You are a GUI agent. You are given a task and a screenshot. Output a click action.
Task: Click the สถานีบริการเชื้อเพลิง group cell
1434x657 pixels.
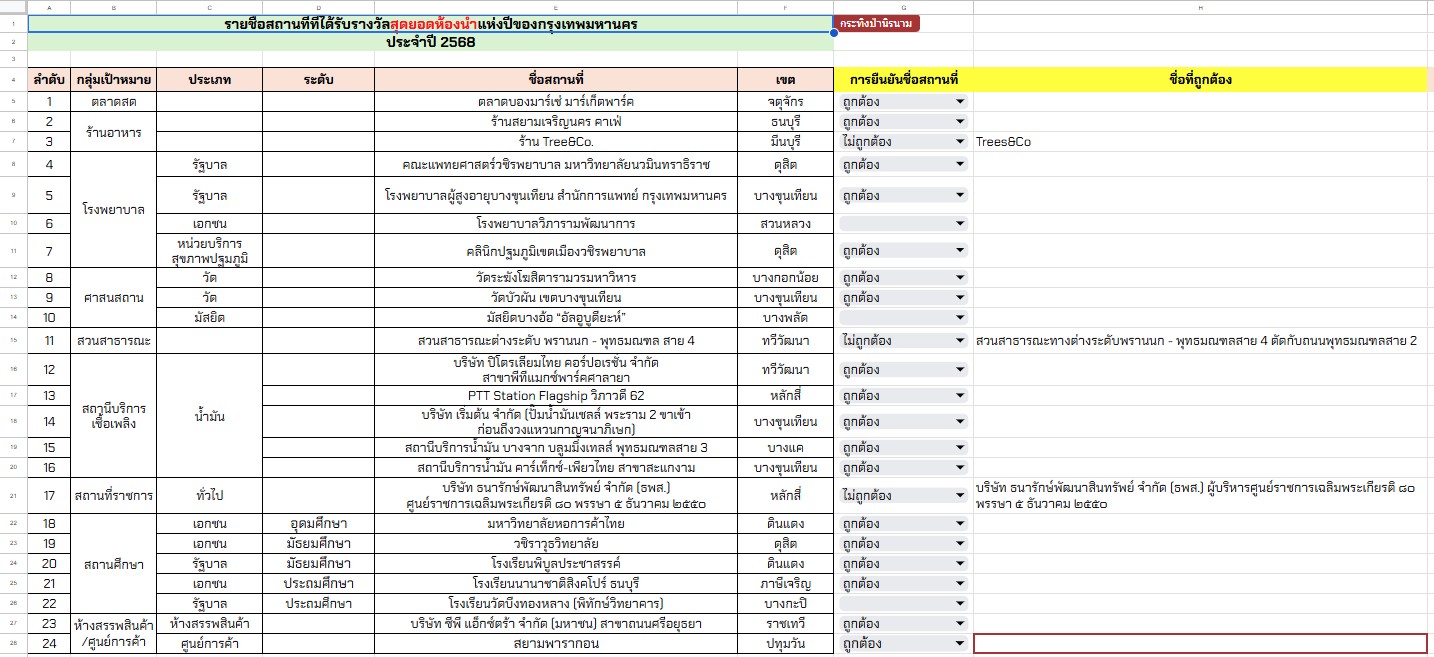pos(113,416)
